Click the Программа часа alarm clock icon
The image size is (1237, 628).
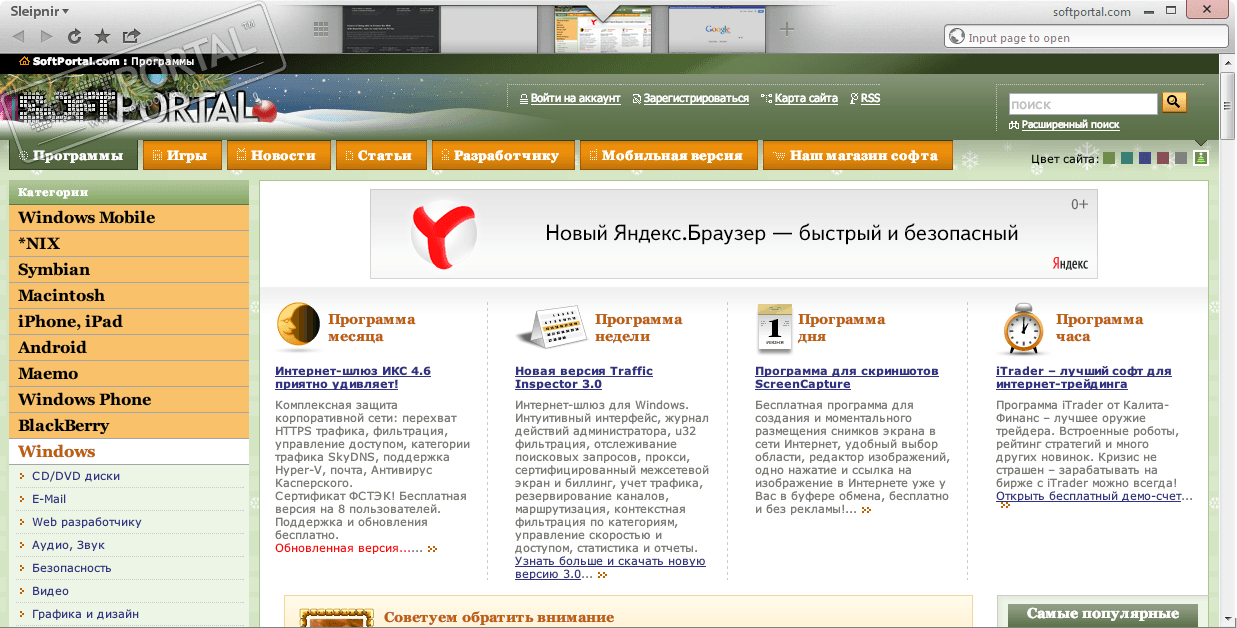[1023, 328]
